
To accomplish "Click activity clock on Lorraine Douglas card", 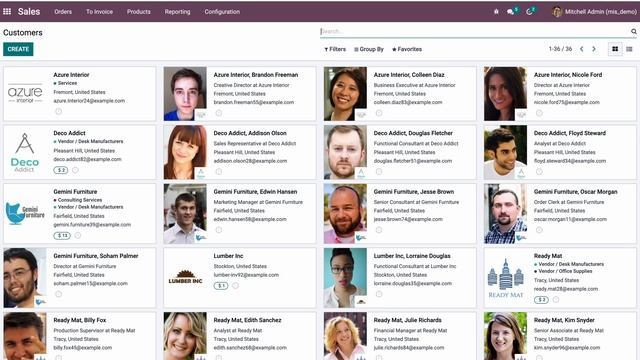I will (379, 294).
